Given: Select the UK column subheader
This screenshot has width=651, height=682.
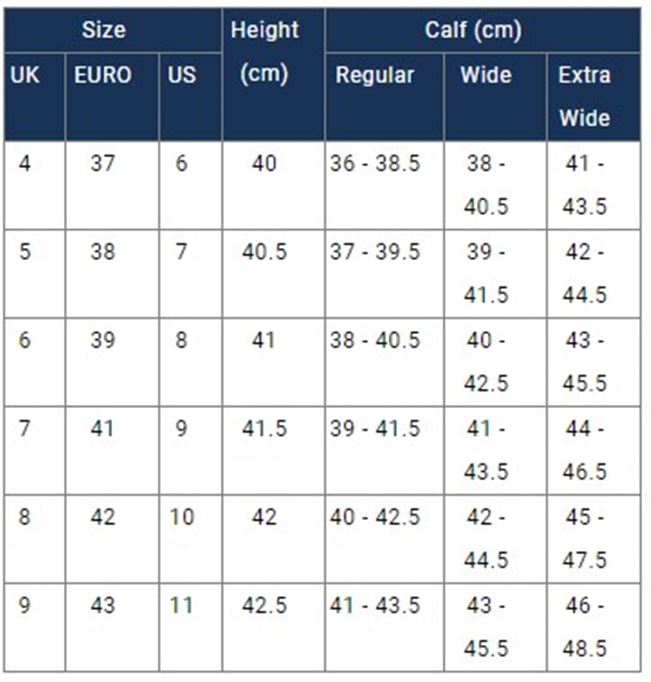Looking at the screenshot, I should point(24,75).
